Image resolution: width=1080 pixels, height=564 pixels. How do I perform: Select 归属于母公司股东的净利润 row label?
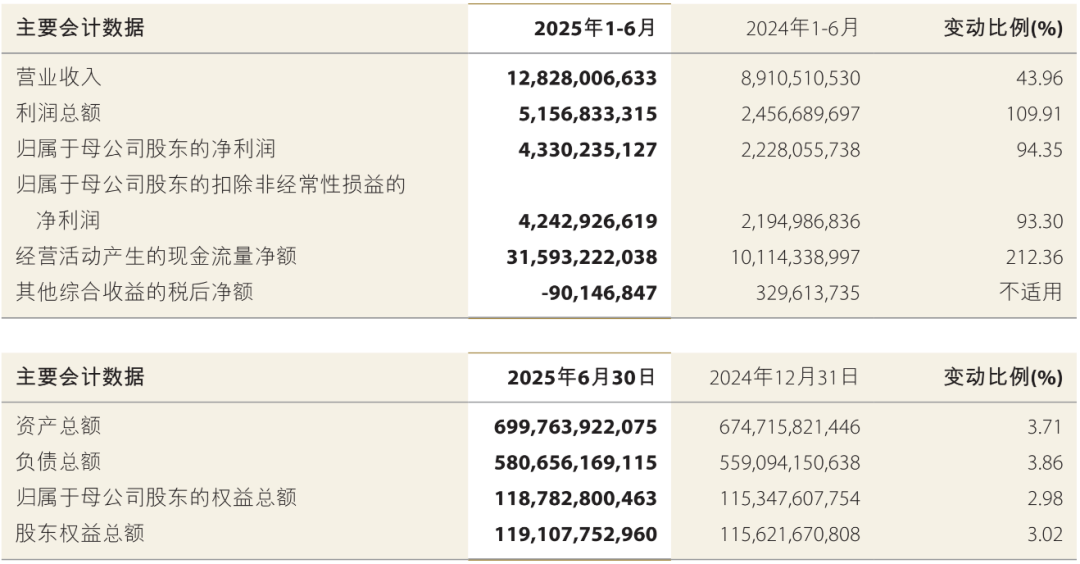[146, 149]
